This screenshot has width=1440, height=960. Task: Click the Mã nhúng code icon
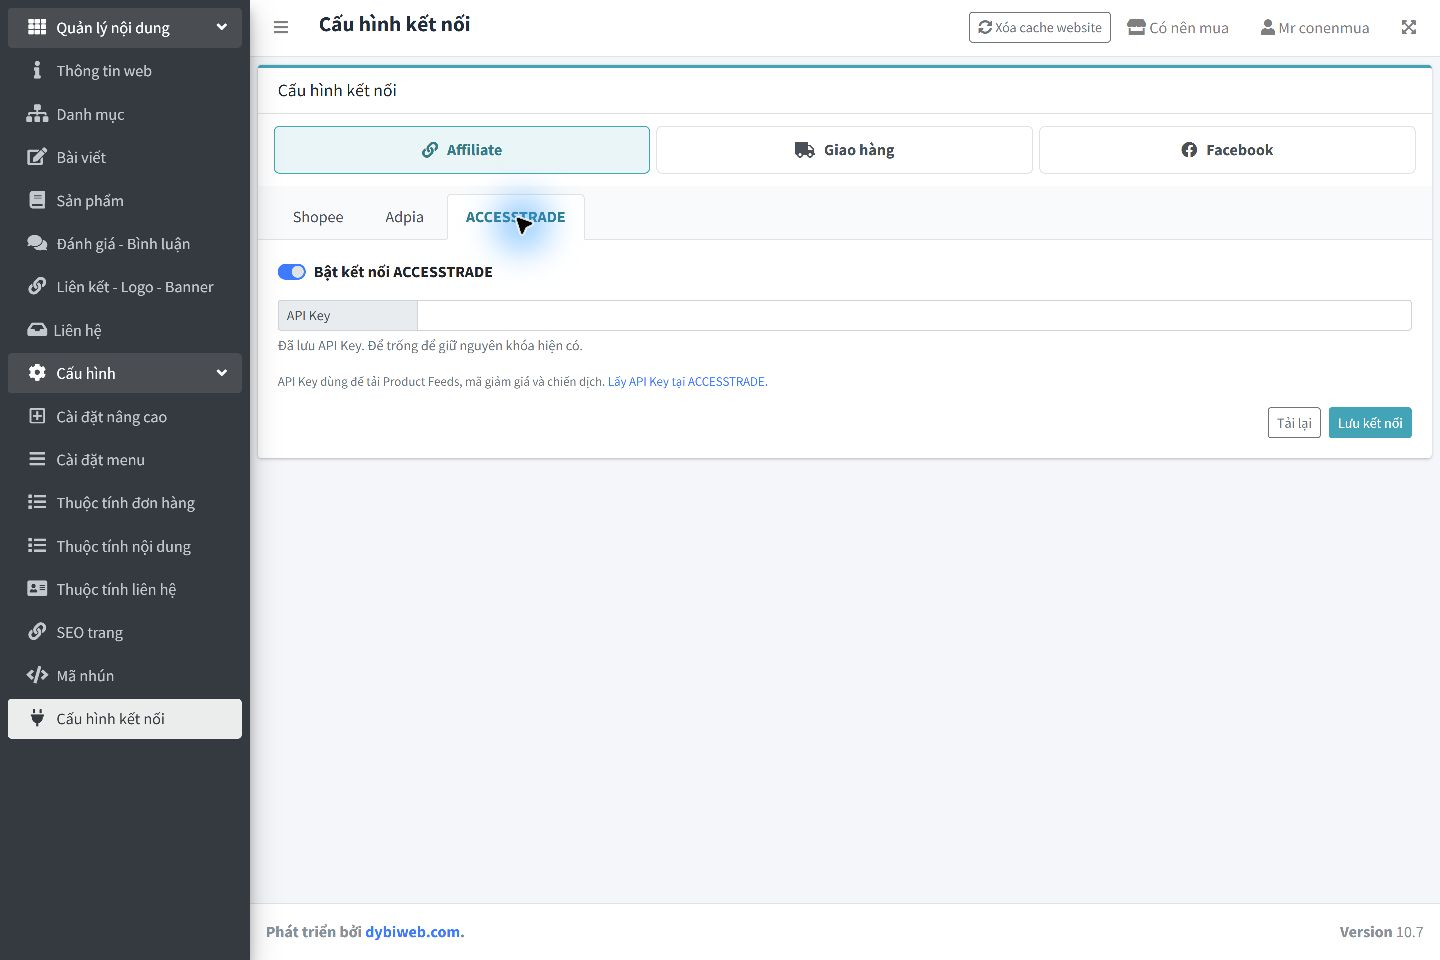click(37, 675)
